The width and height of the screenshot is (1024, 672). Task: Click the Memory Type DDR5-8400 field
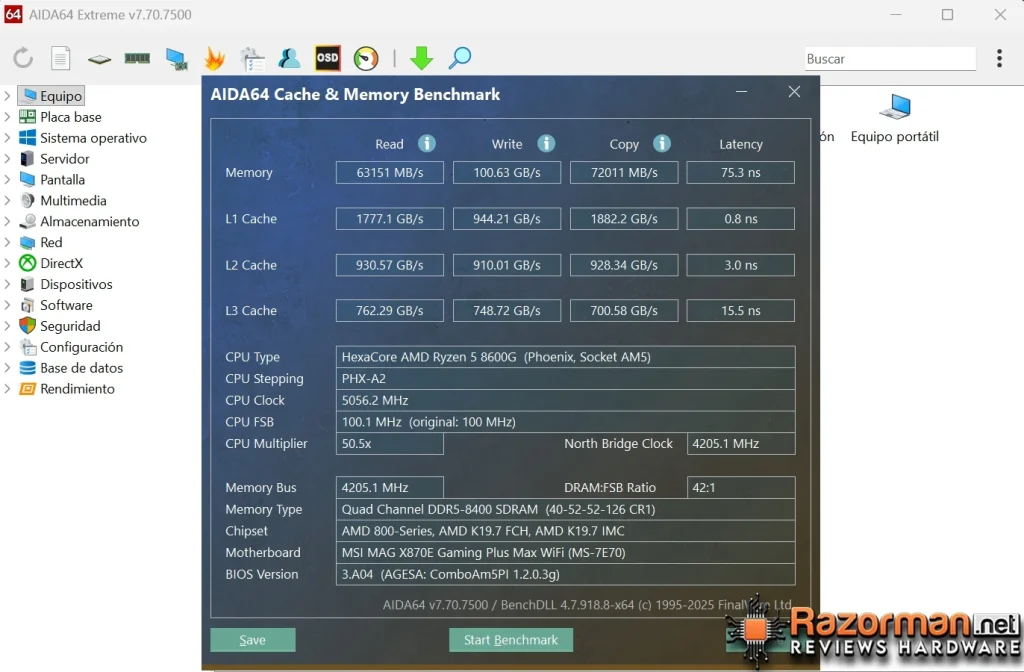click(566, 509)
